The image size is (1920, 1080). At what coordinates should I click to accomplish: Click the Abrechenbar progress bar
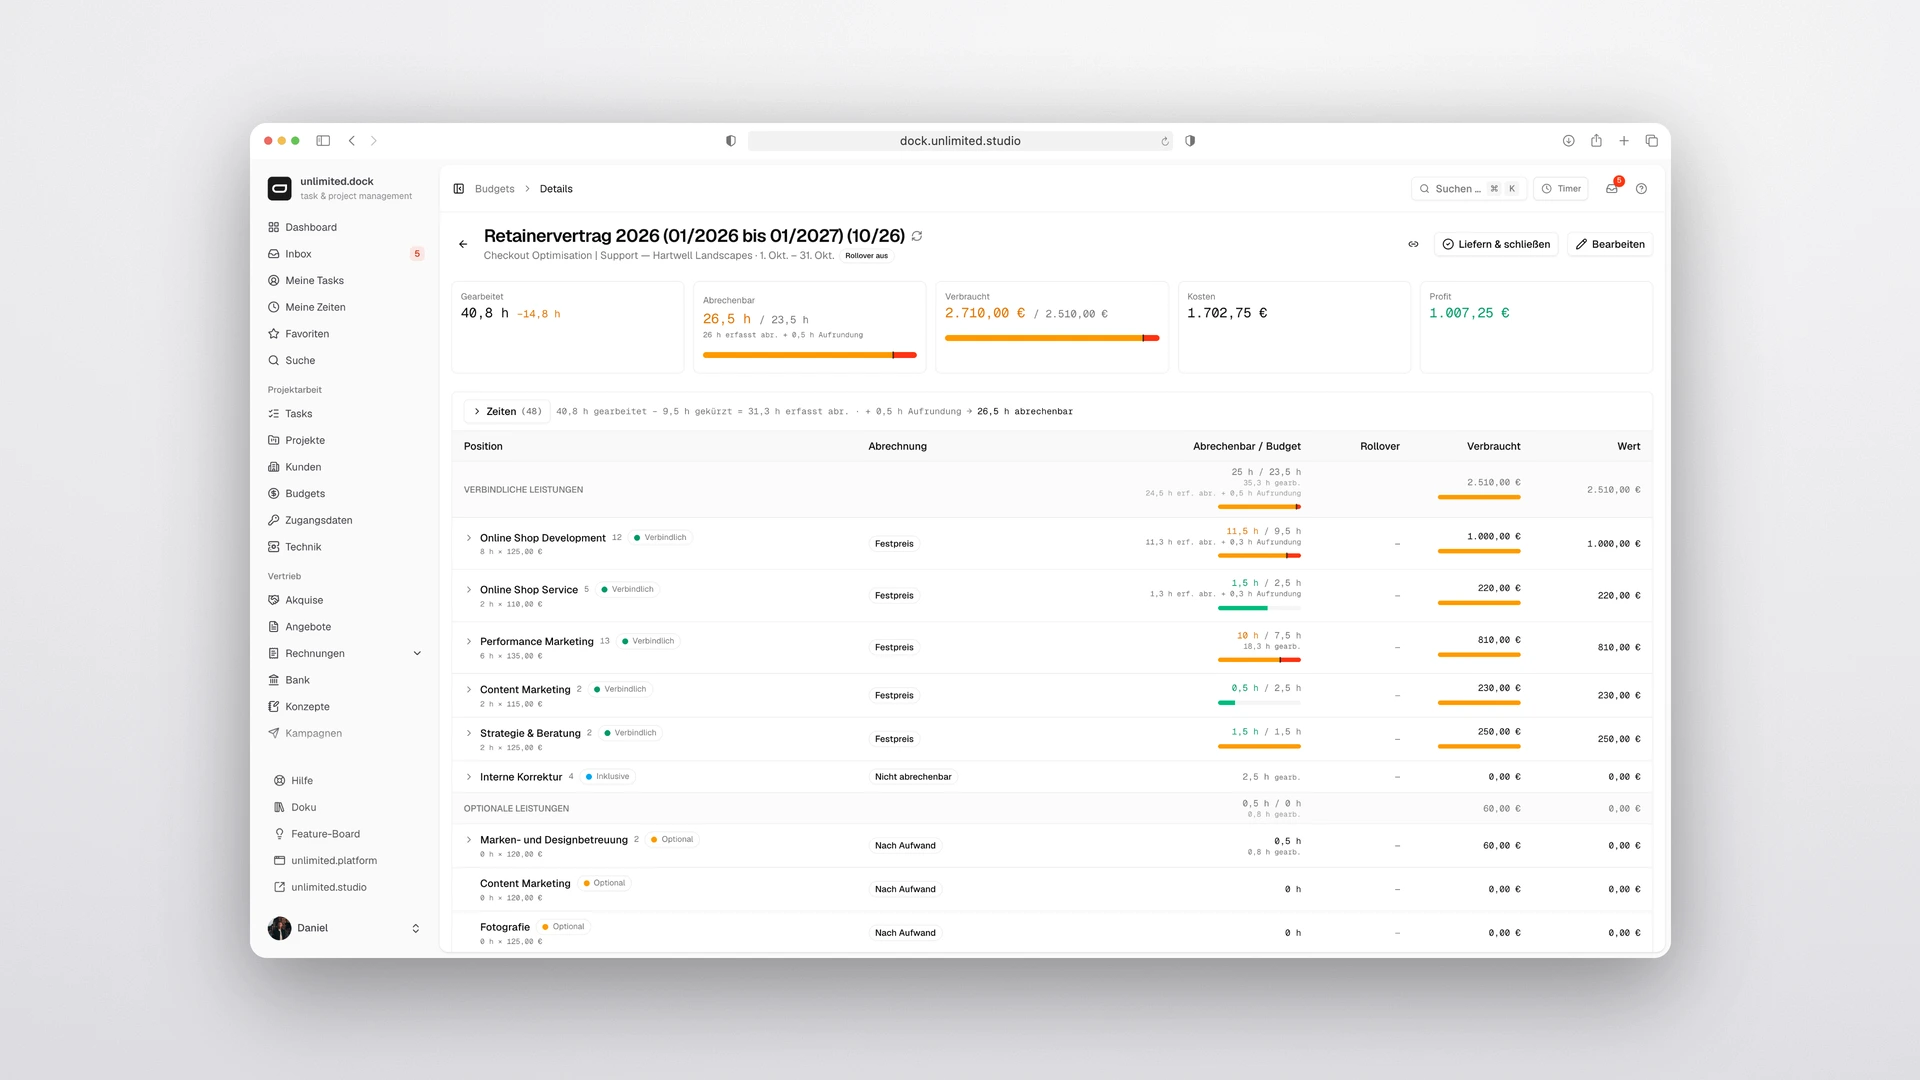pyautogui.click(x=810, y=355)
